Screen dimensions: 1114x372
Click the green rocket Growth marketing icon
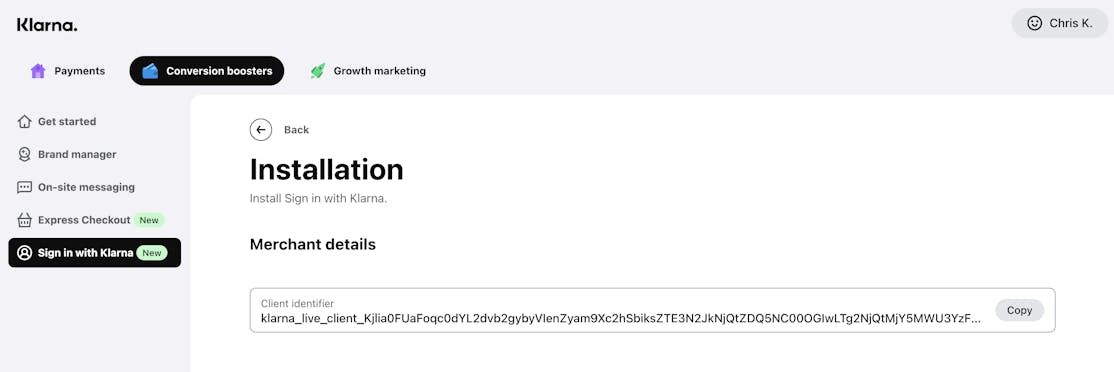click(x=318, y=71)
